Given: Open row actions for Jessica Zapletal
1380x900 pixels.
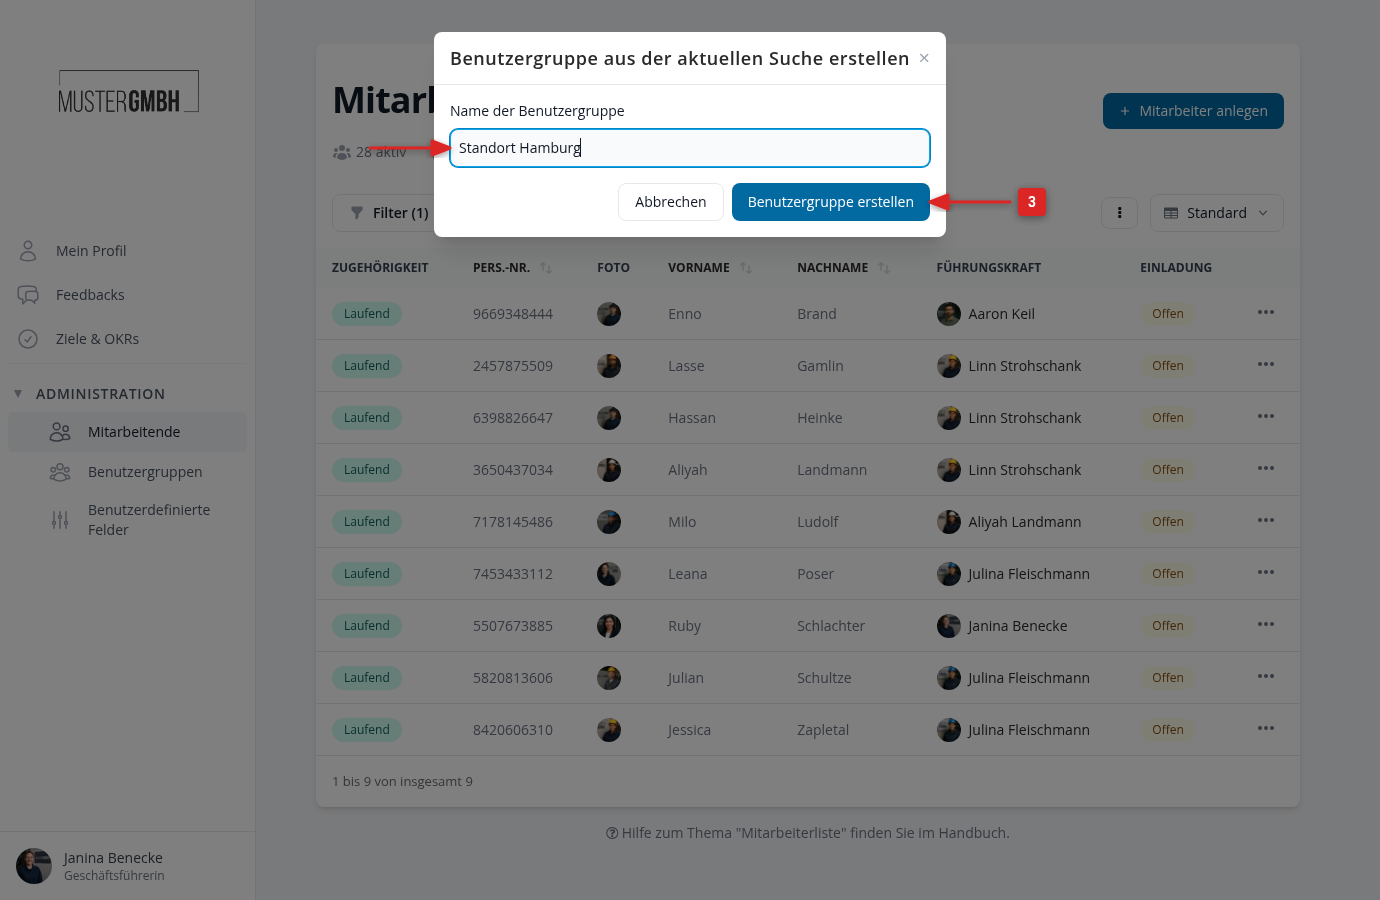Looking at the screenshot, I should pyautogui.click(x=1266, y=729).
